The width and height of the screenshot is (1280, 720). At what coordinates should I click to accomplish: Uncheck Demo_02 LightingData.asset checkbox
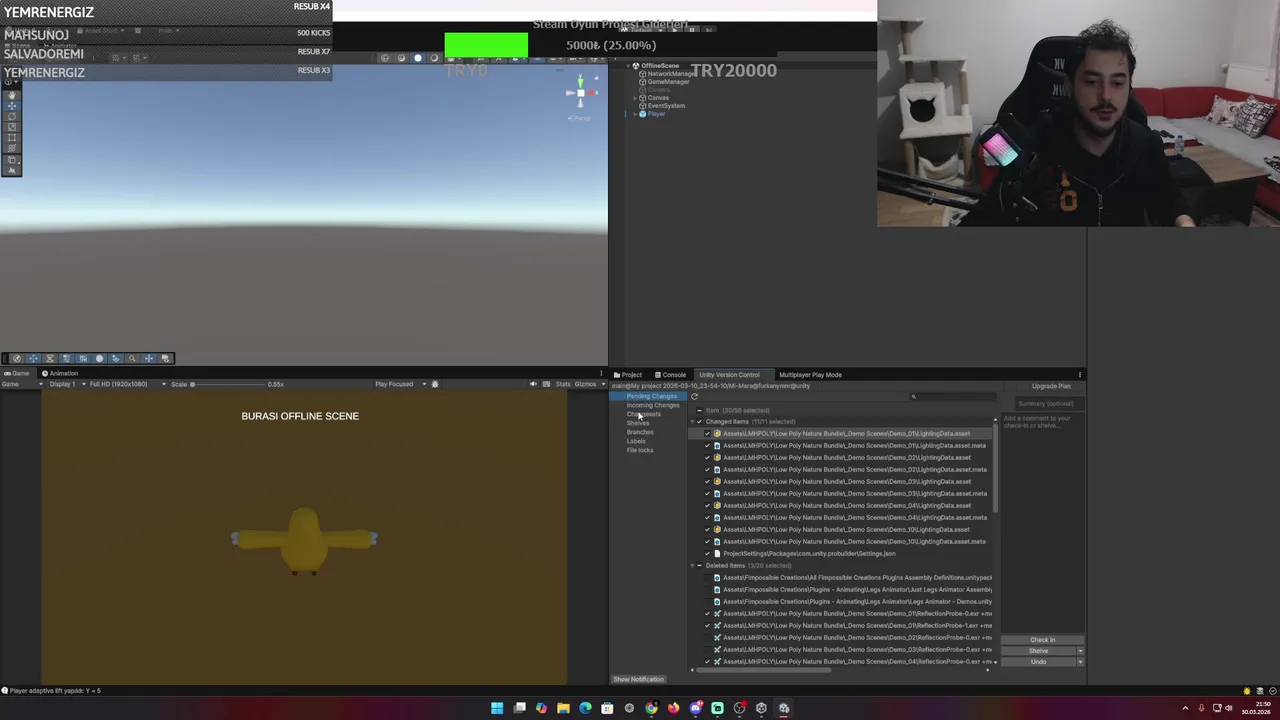(707, 458)
